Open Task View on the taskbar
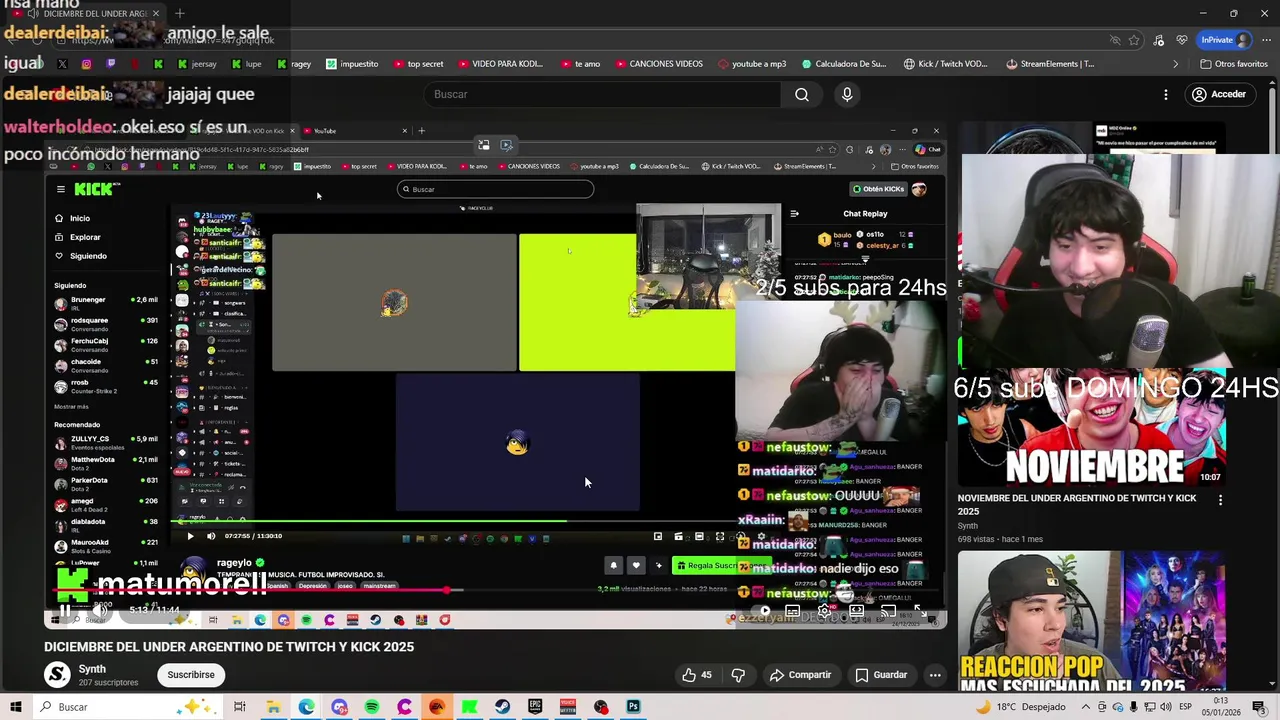The height and width of the screenshot is (720, 1280). (240, 707)
